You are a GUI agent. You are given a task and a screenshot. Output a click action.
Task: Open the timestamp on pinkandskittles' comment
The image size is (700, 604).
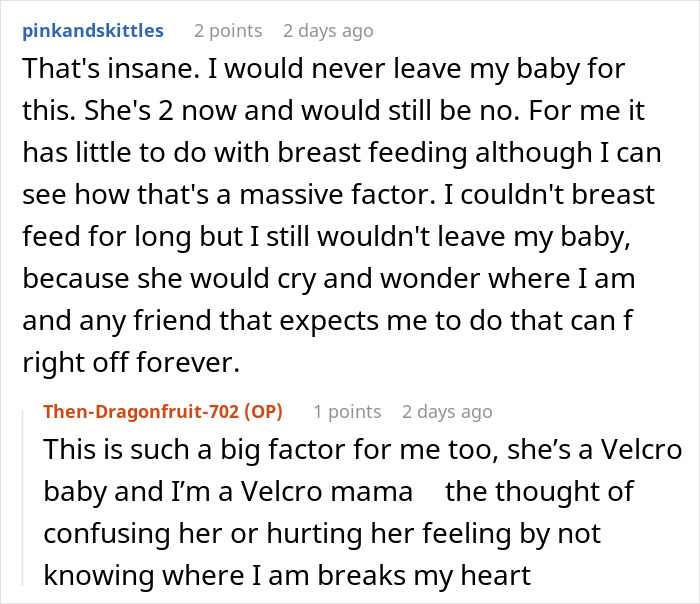(x=328, y=30)
